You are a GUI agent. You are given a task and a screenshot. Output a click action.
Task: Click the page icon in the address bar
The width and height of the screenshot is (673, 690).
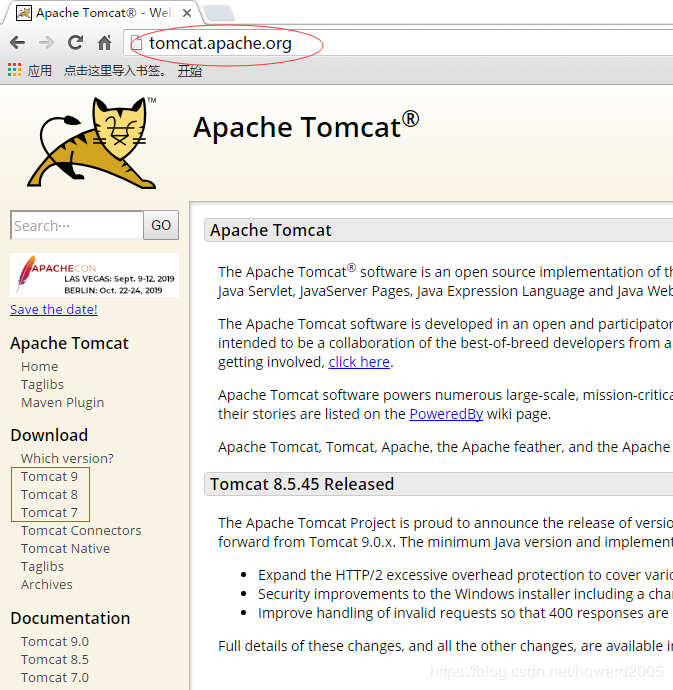pyautogui.click(x=137, y=43)
